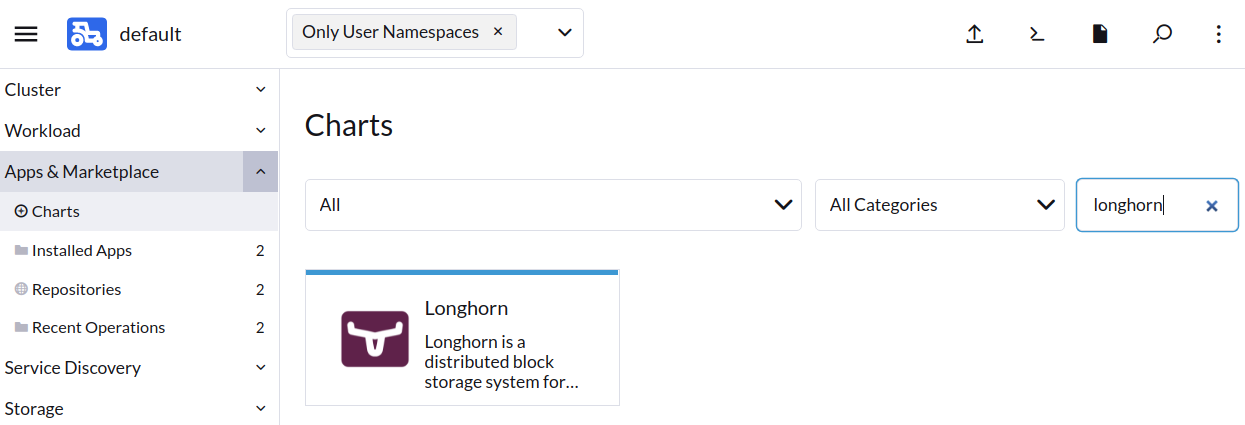Viewport: 1245px width, 425px height.
Task: Clear the longhorn search text
Action: pos(1212,205)
